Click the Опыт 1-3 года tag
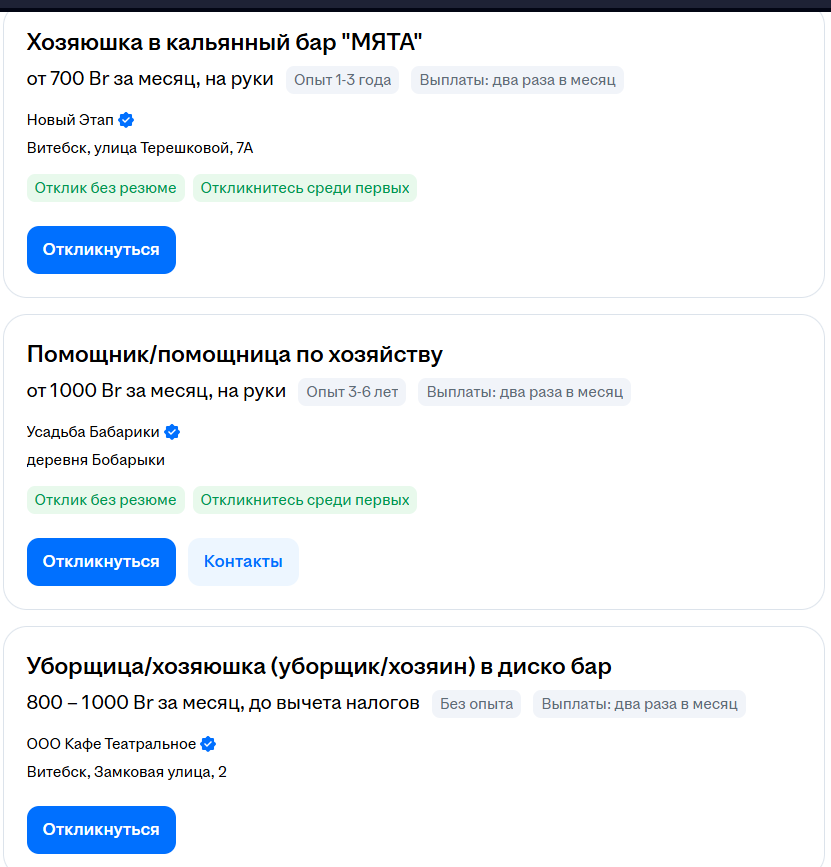 (342, 80)
